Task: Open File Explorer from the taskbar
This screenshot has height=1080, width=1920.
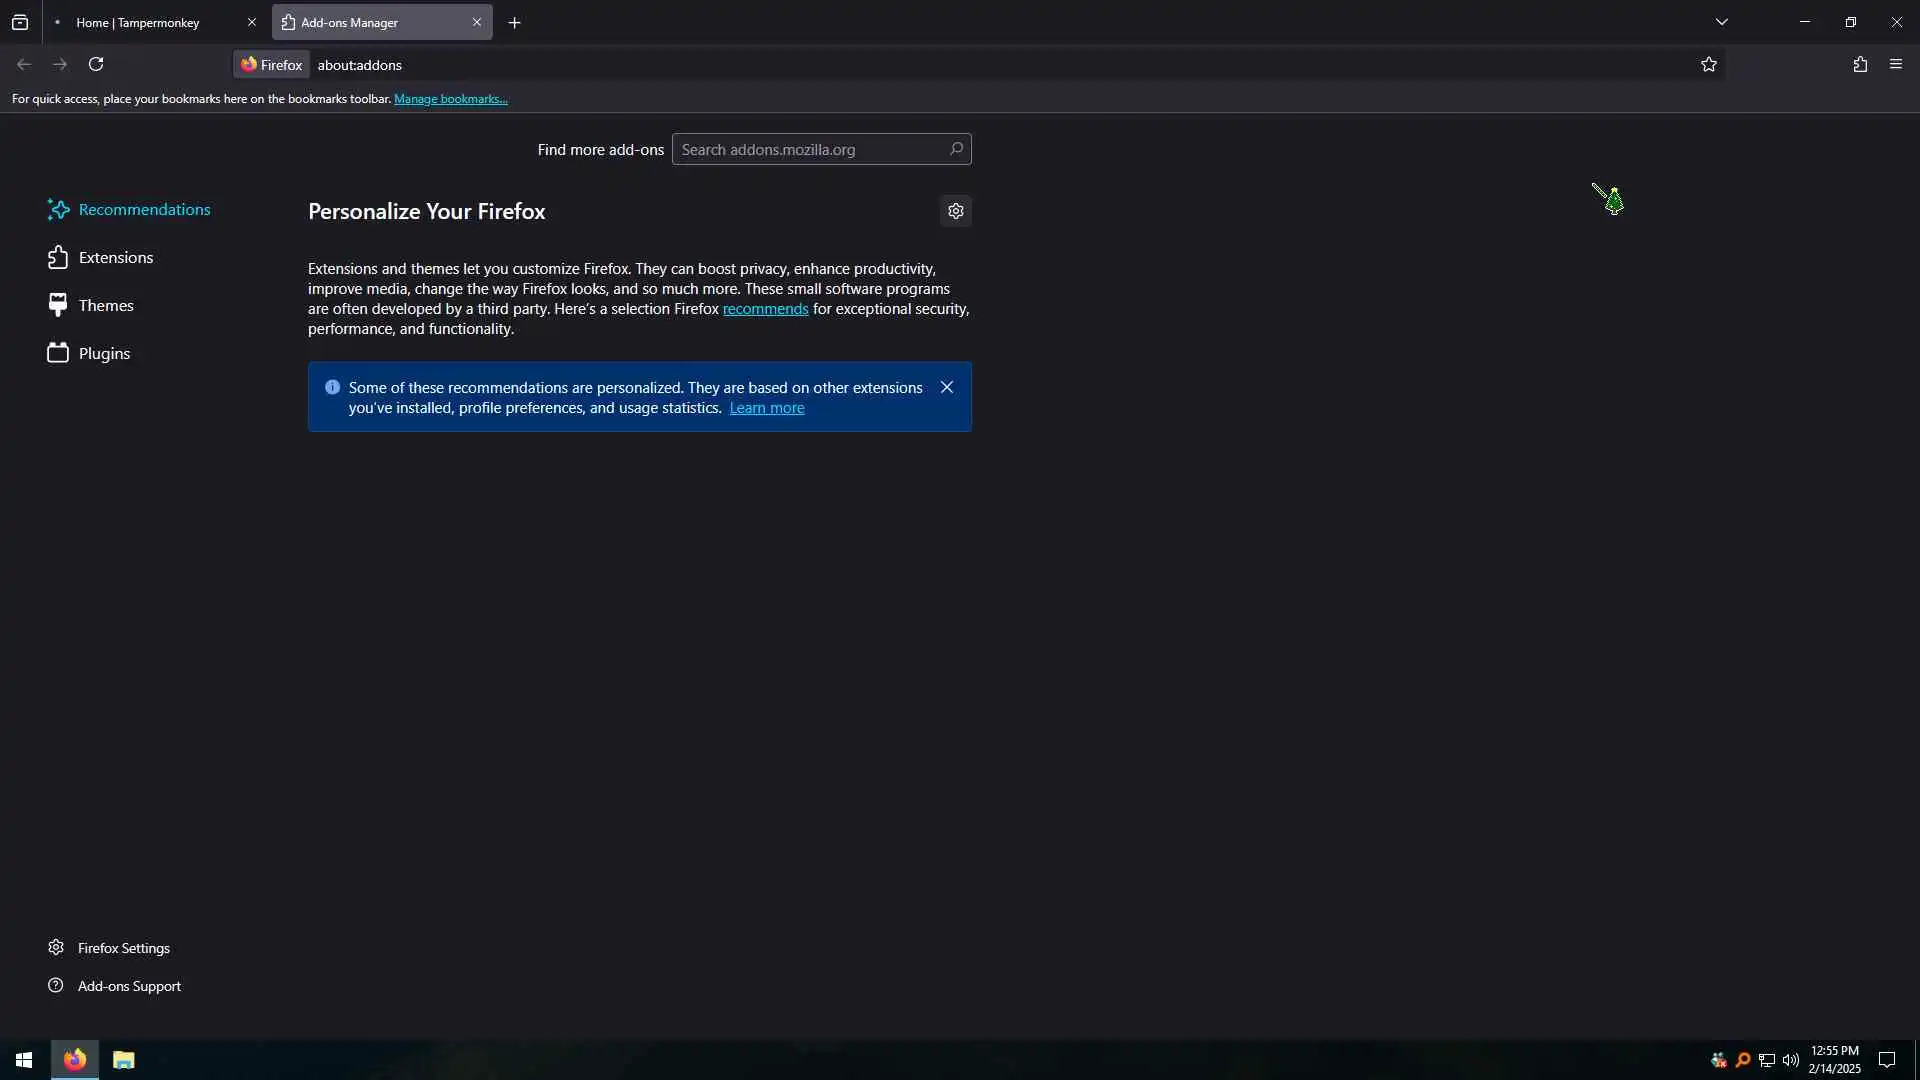Action: 123,1060
